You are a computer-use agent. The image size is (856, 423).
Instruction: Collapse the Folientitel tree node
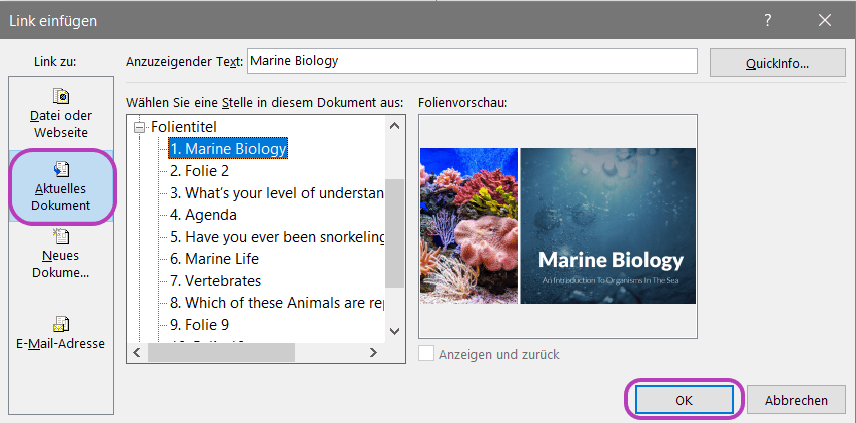click(x=139, y=127)
